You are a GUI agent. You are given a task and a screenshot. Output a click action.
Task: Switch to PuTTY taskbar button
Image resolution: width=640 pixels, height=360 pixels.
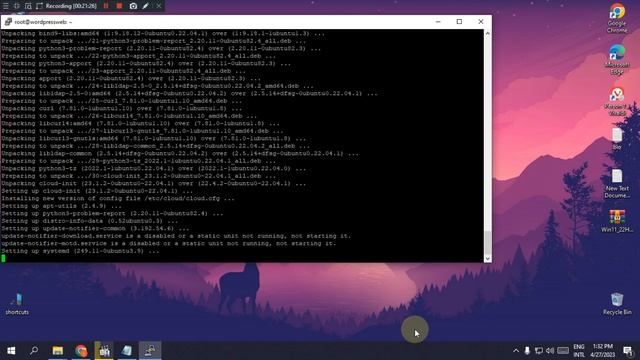pyautogui.click(x=150, y=351)
